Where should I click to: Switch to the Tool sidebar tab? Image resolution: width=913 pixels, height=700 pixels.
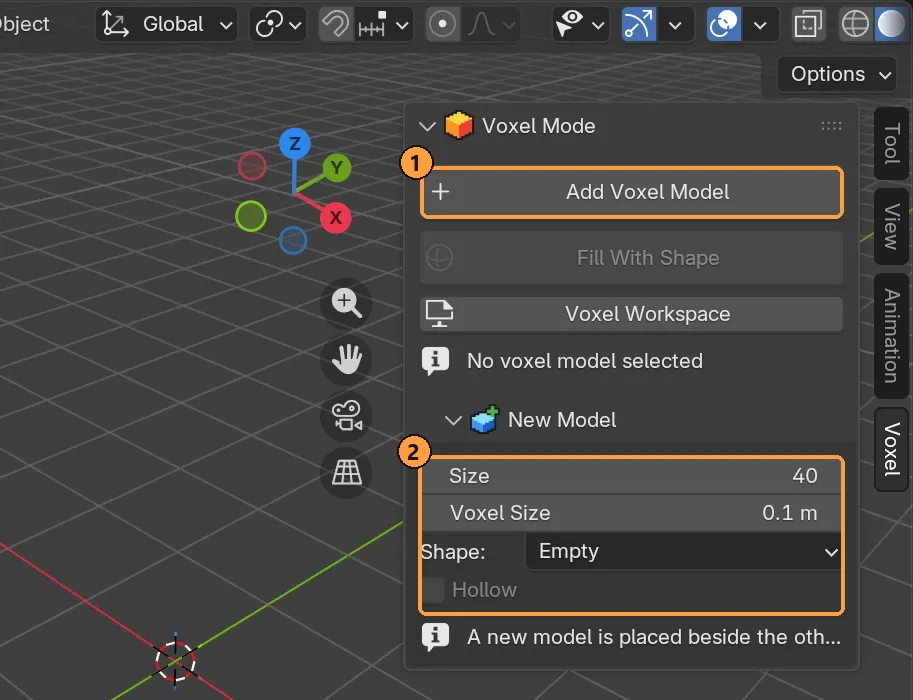[892, 143]
